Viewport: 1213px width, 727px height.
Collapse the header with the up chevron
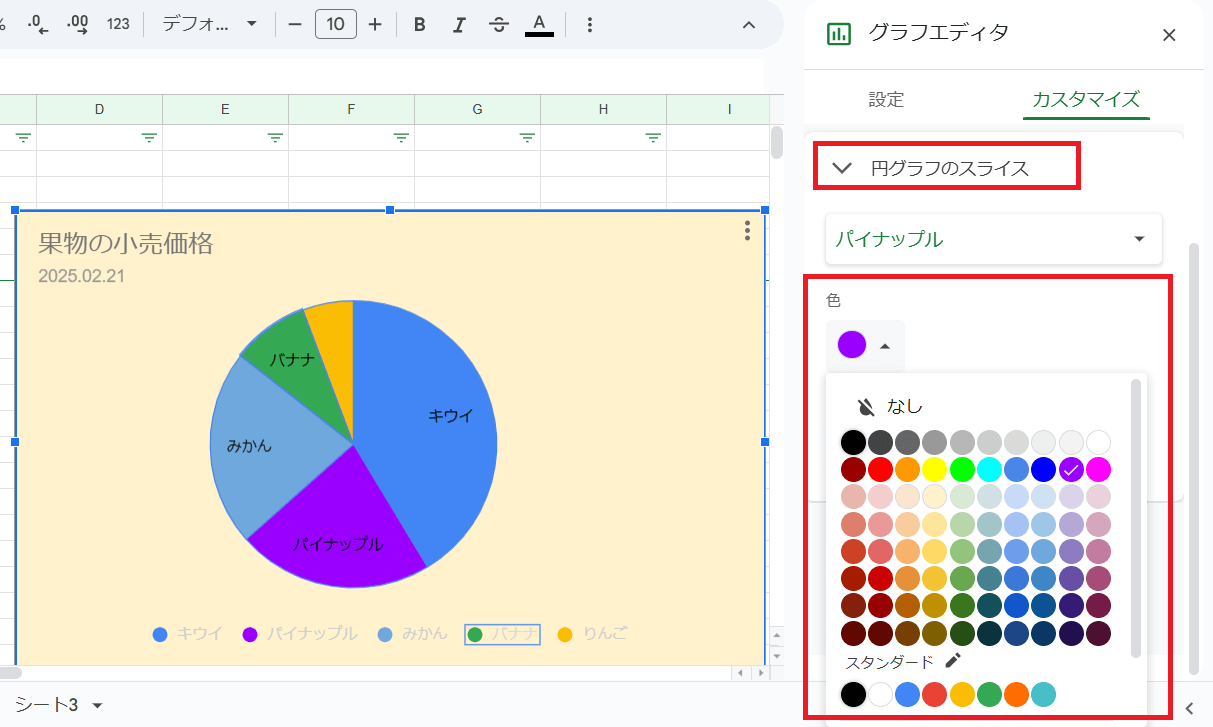pyautogui.click(x=748, y=24)
